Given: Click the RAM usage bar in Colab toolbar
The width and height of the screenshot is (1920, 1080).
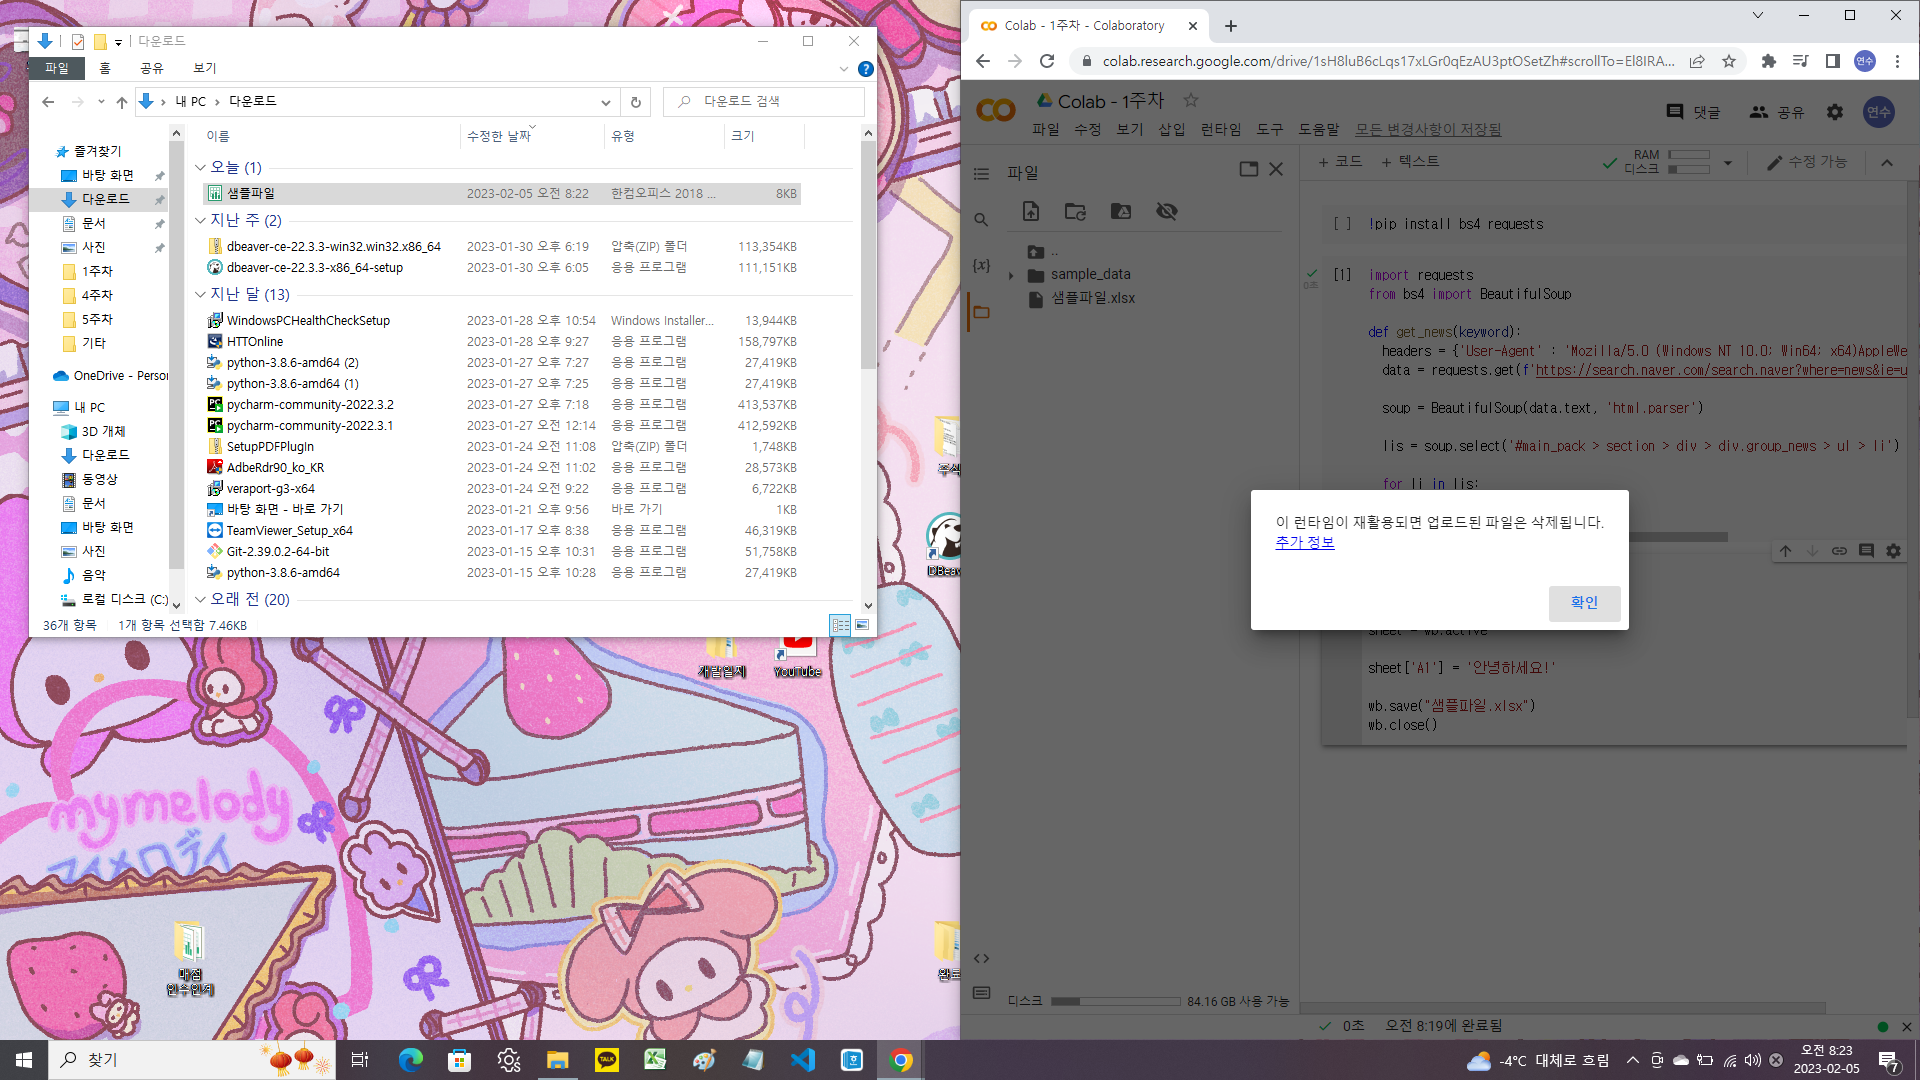Looking at the screenshot, I should click(1689, 155).
